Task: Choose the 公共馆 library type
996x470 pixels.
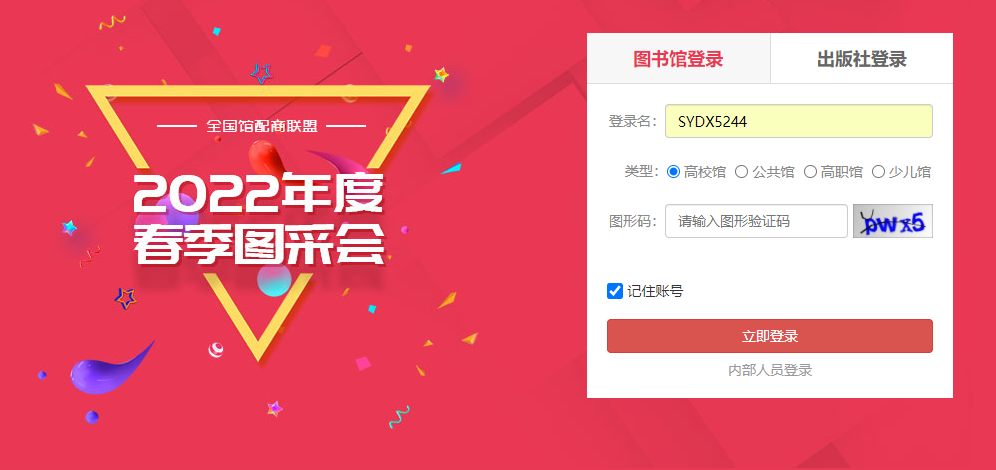Action: [741, 171]
